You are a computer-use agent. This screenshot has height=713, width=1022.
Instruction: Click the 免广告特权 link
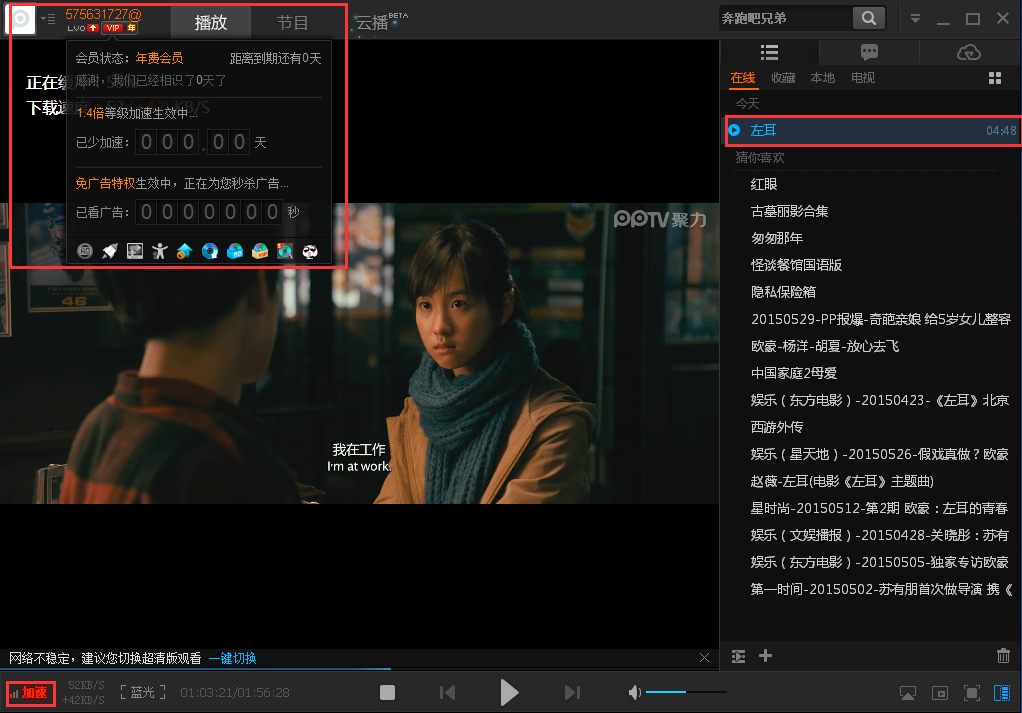tap(105, 183)
